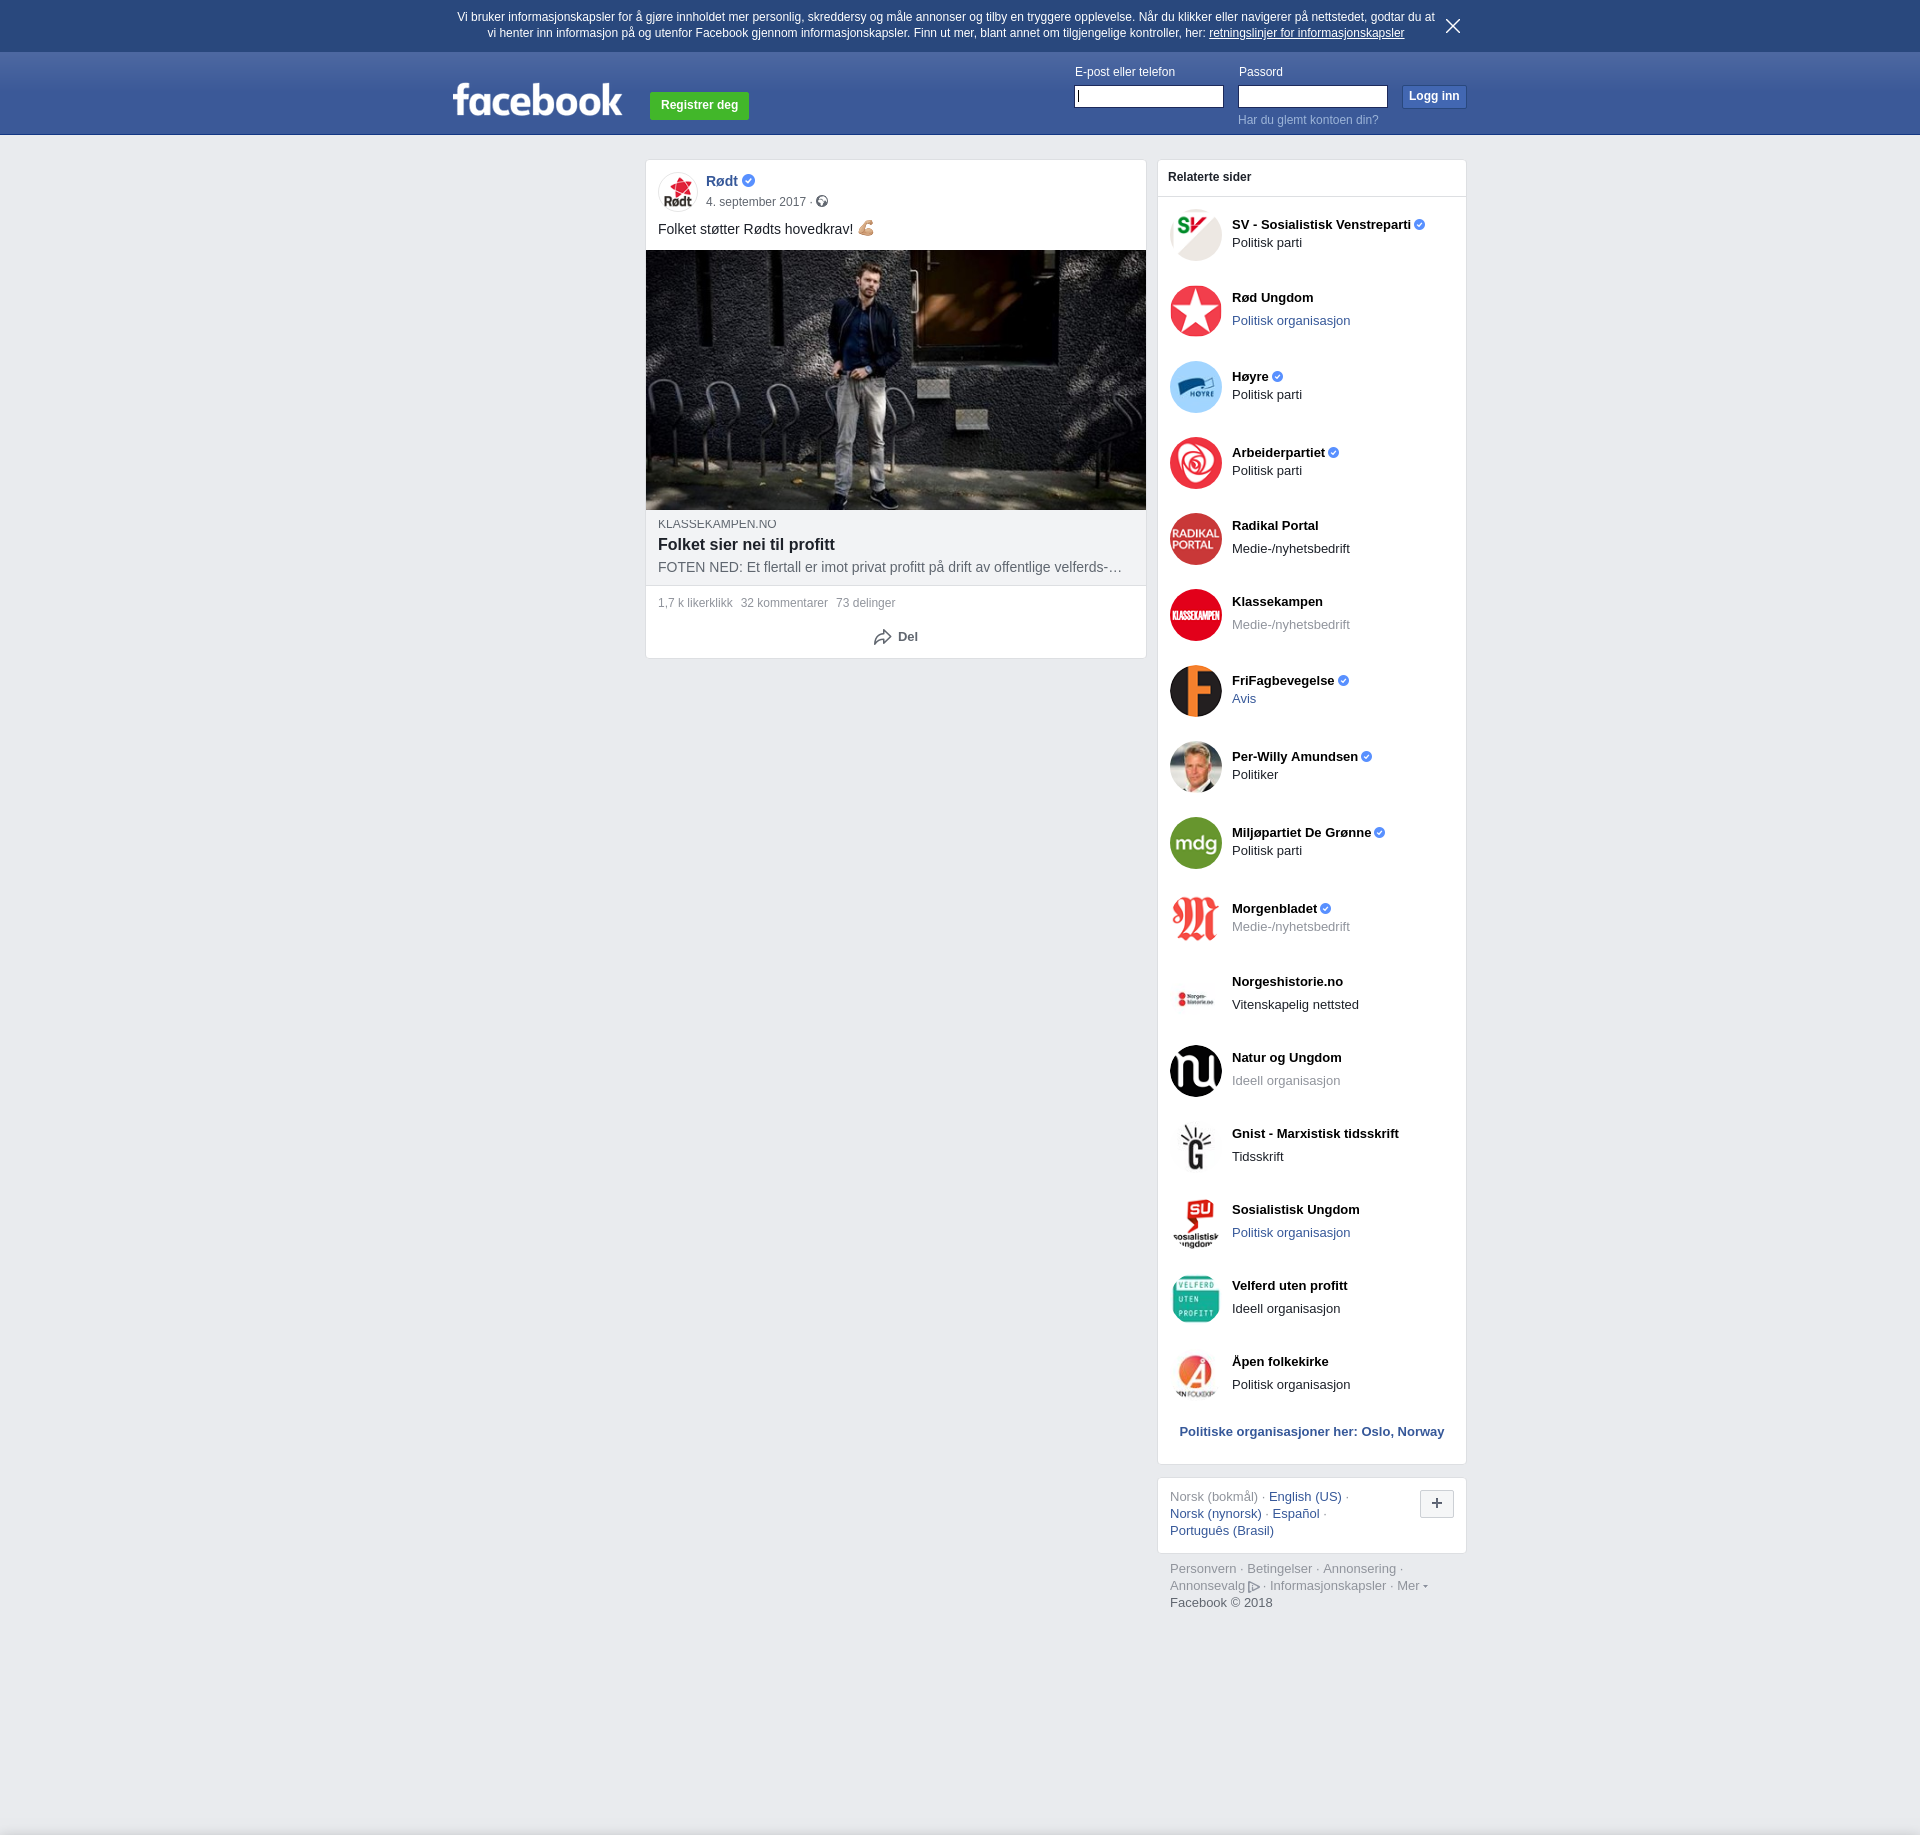The image size is (1920, 1835).
Task: View the 32 kommentarer link
Action: (x=784, y=603)
